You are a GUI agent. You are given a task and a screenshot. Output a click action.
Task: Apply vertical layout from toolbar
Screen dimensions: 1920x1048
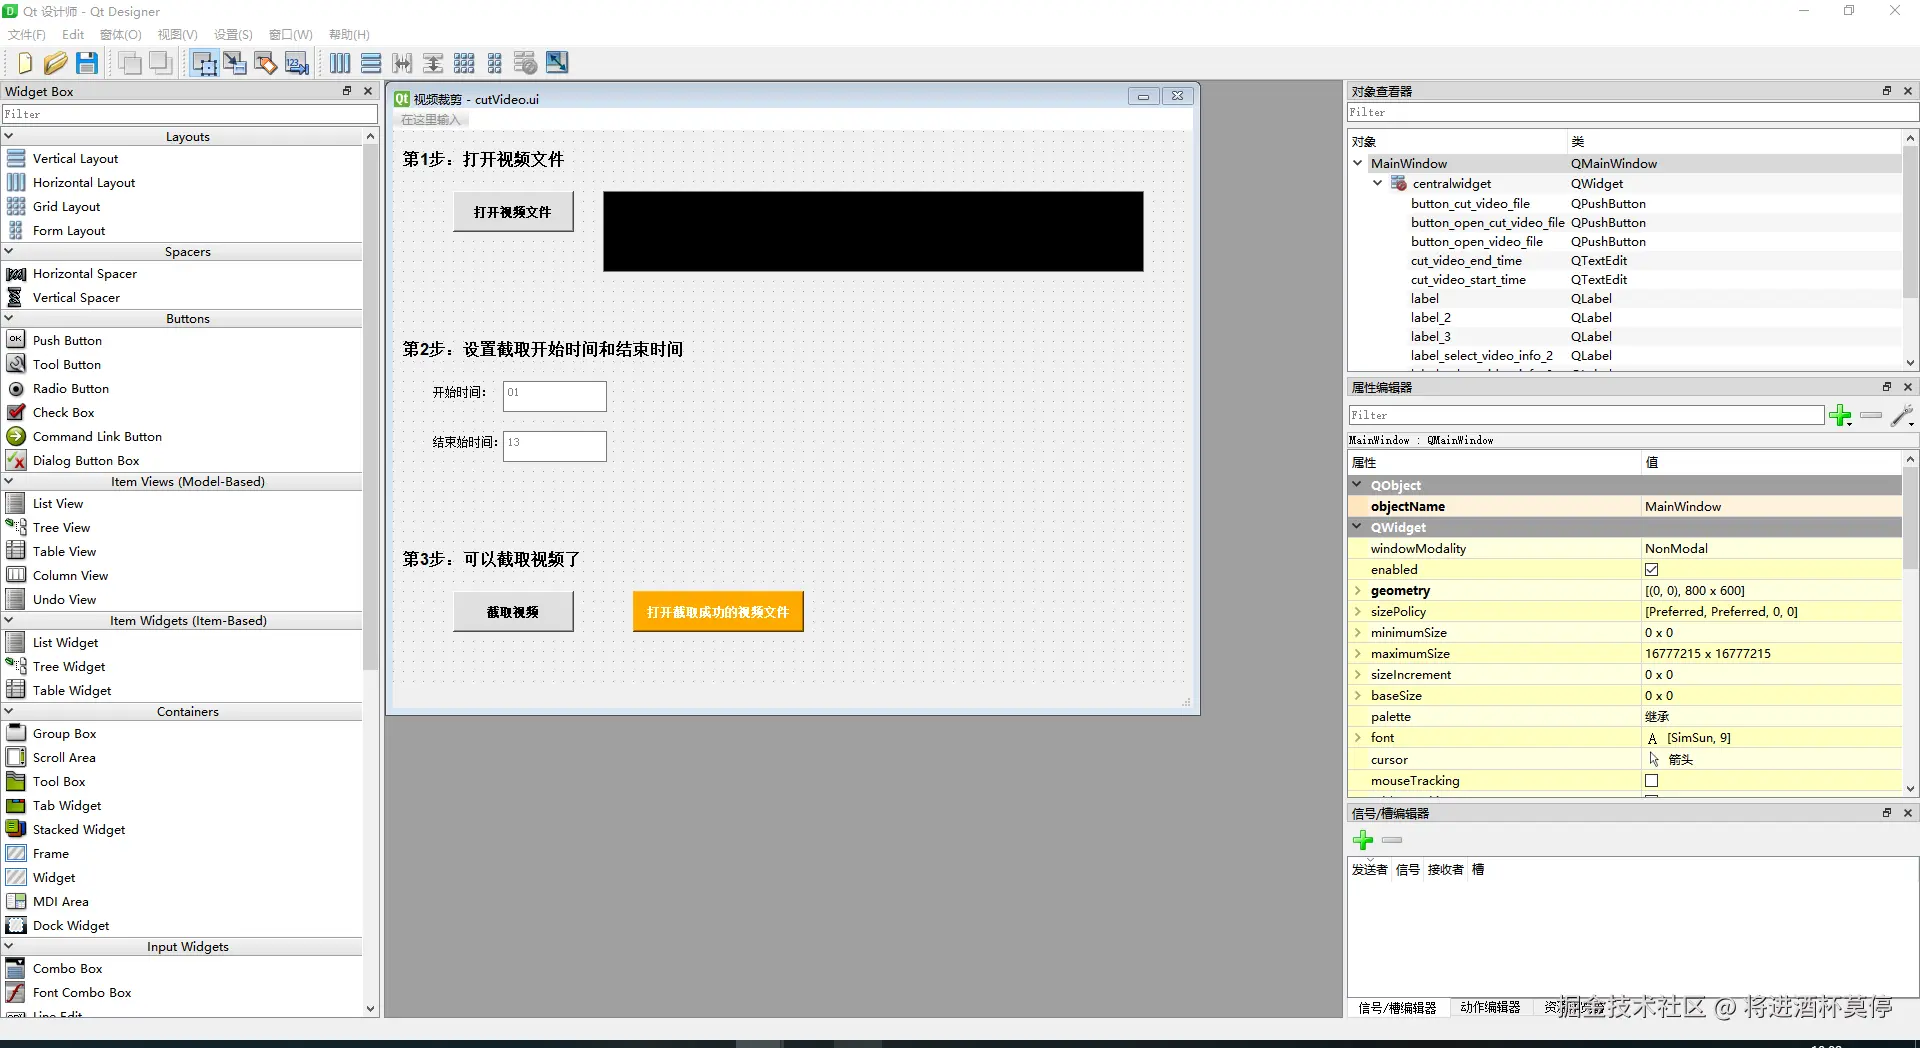coord(371,63)
